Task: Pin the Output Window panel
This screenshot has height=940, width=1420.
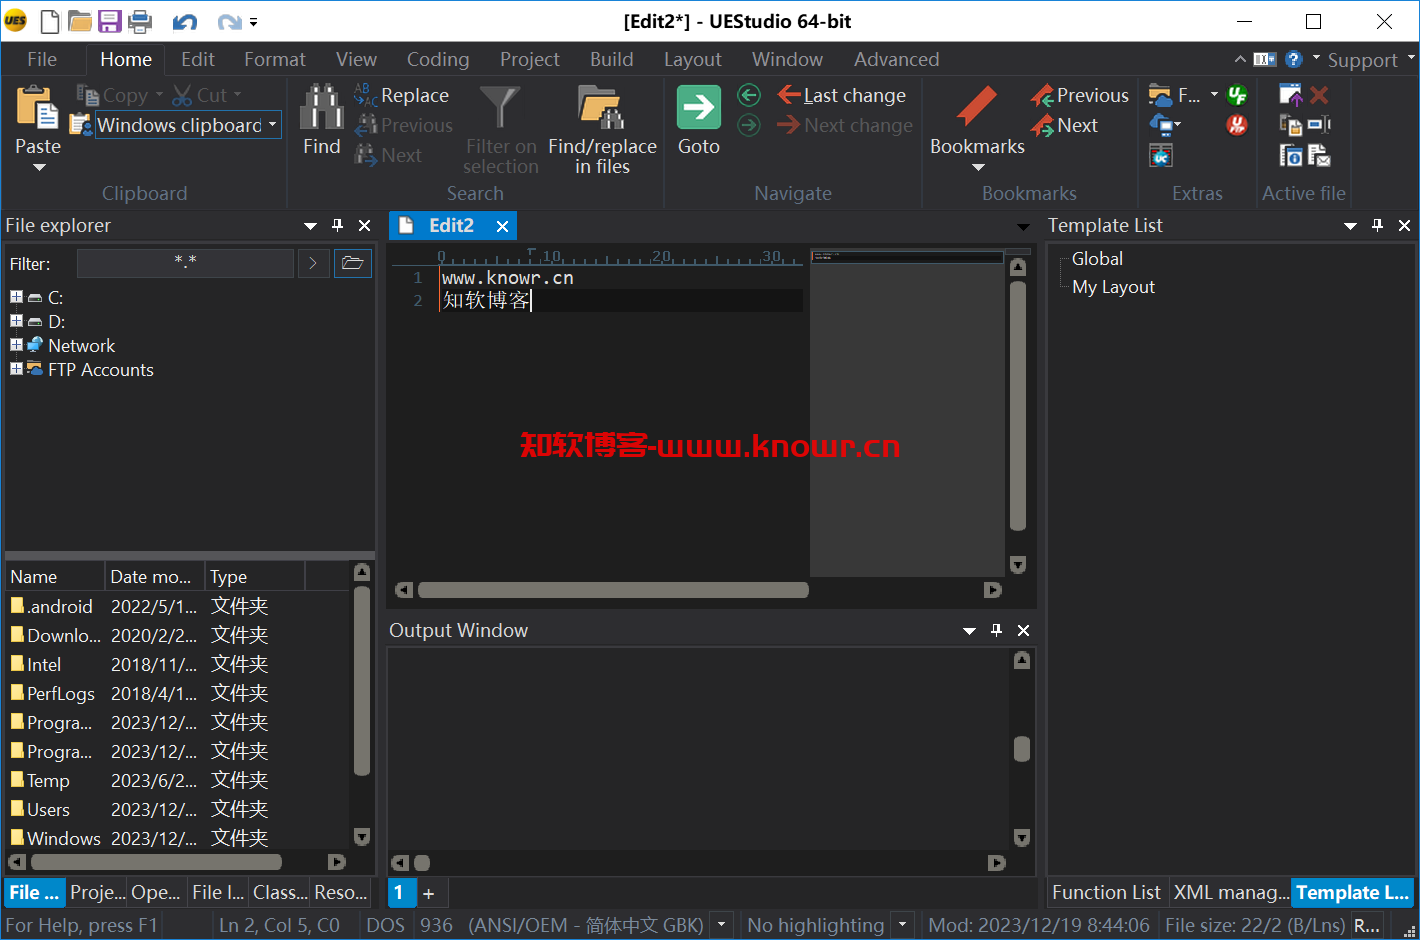Action: pos(996,630)
